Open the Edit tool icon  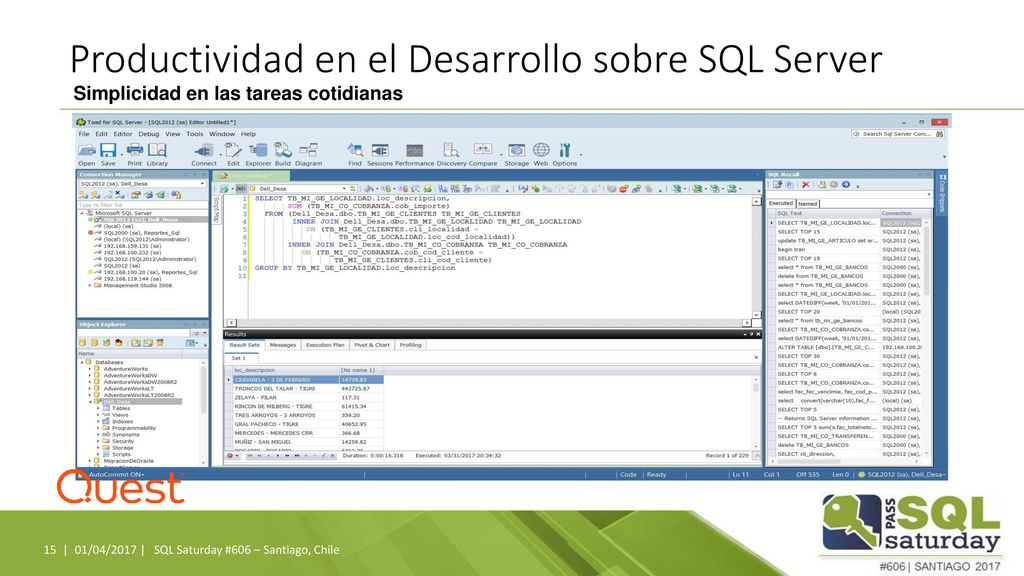click(x=233, y=154)
